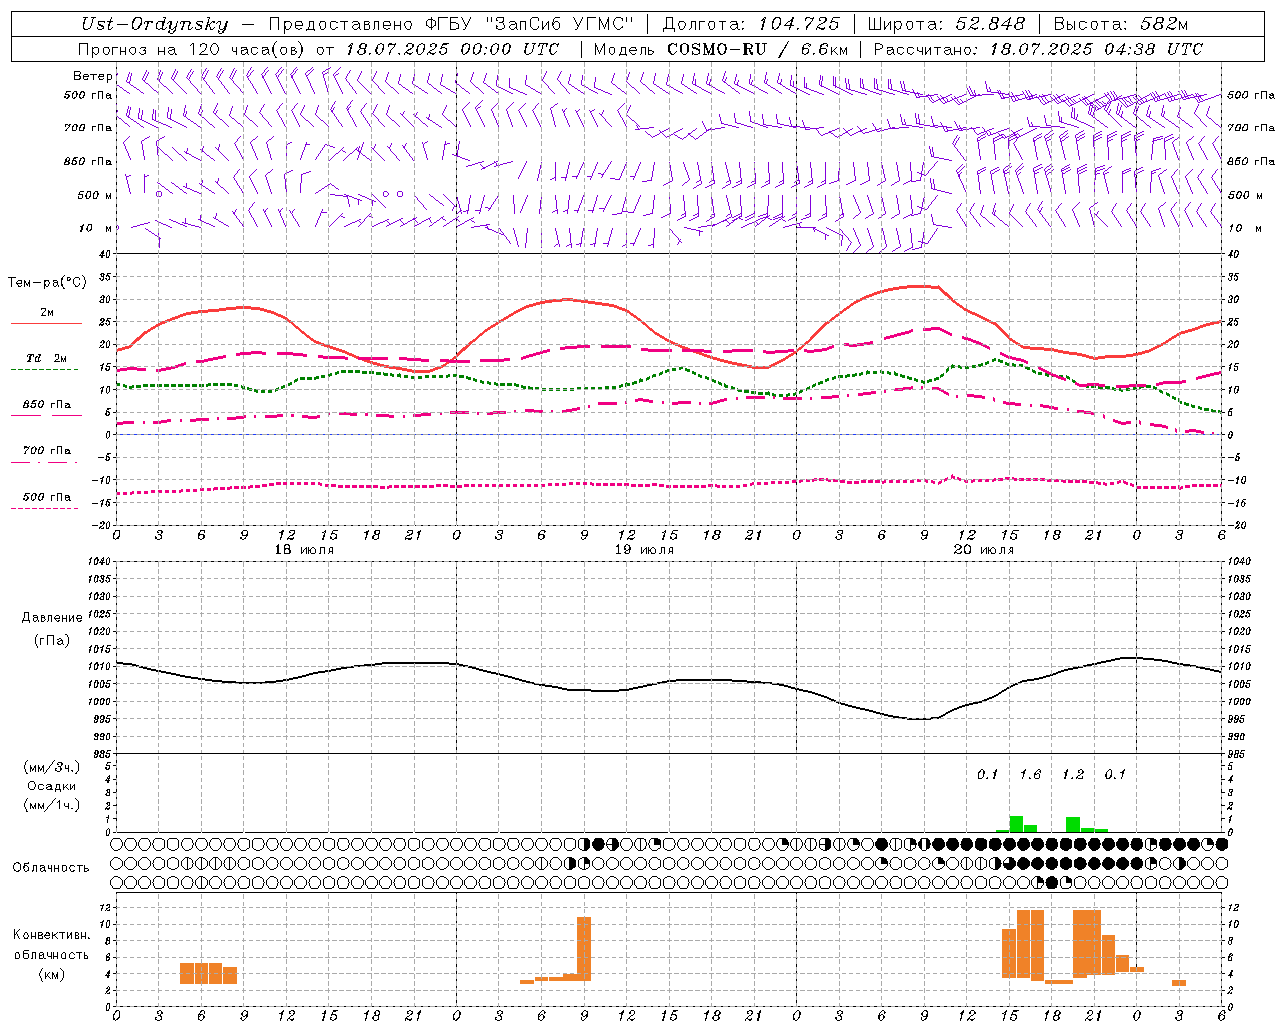The image size is (1280, 1024).
Task: Select the 'Долгота: 104.725' header field
Action: click(x=749, y=25)
